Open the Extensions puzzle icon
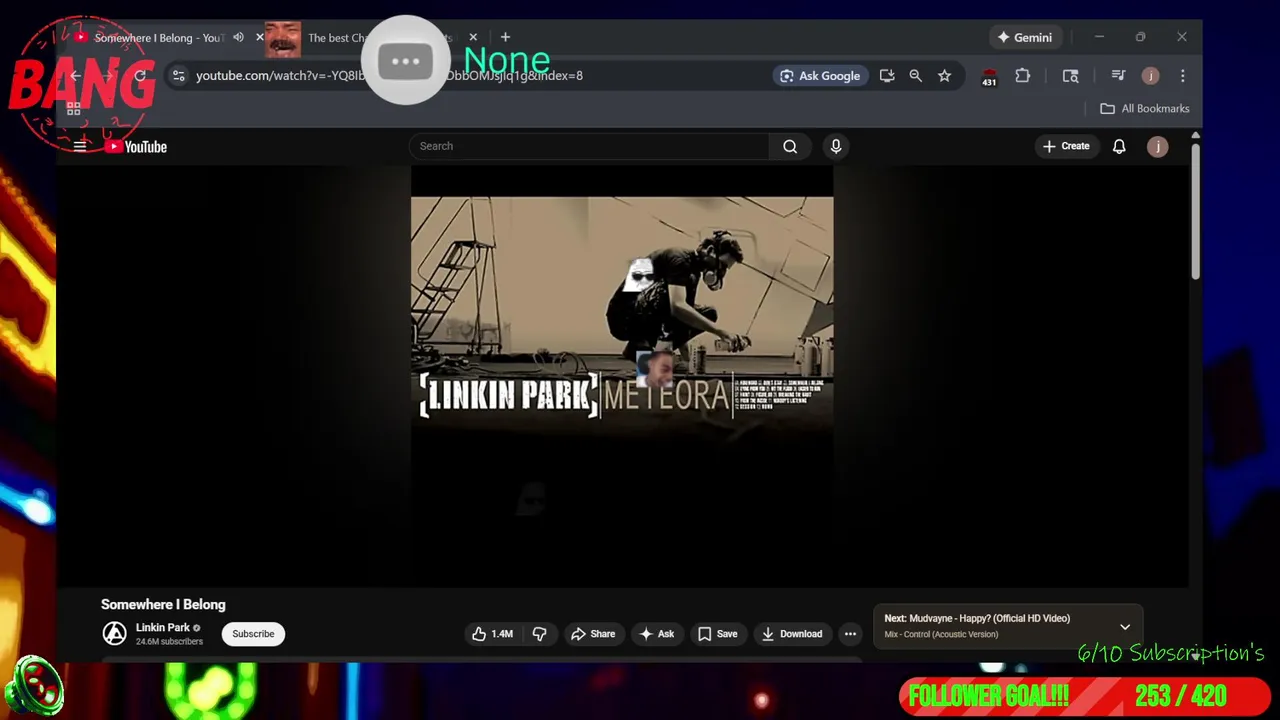The image size is (1280, 720). [1022, 76]
